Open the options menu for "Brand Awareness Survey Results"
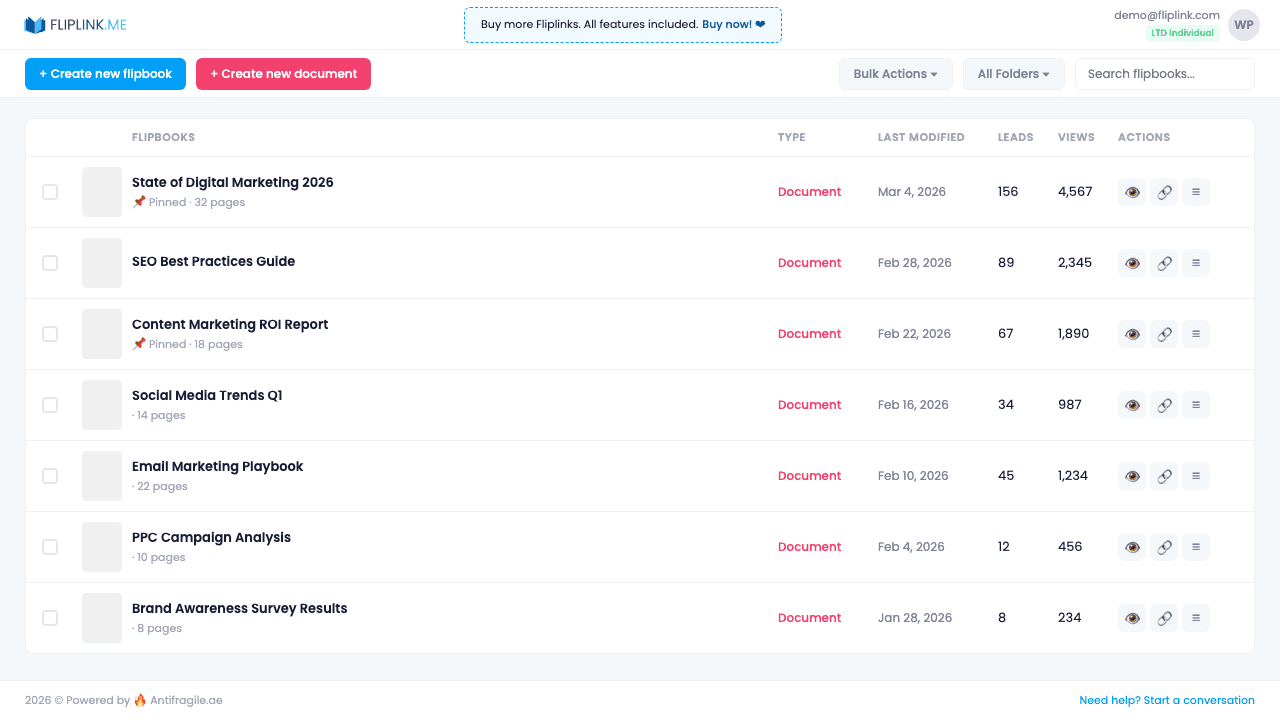Screen dimensions: 1280x720 tap(1195, 617)
